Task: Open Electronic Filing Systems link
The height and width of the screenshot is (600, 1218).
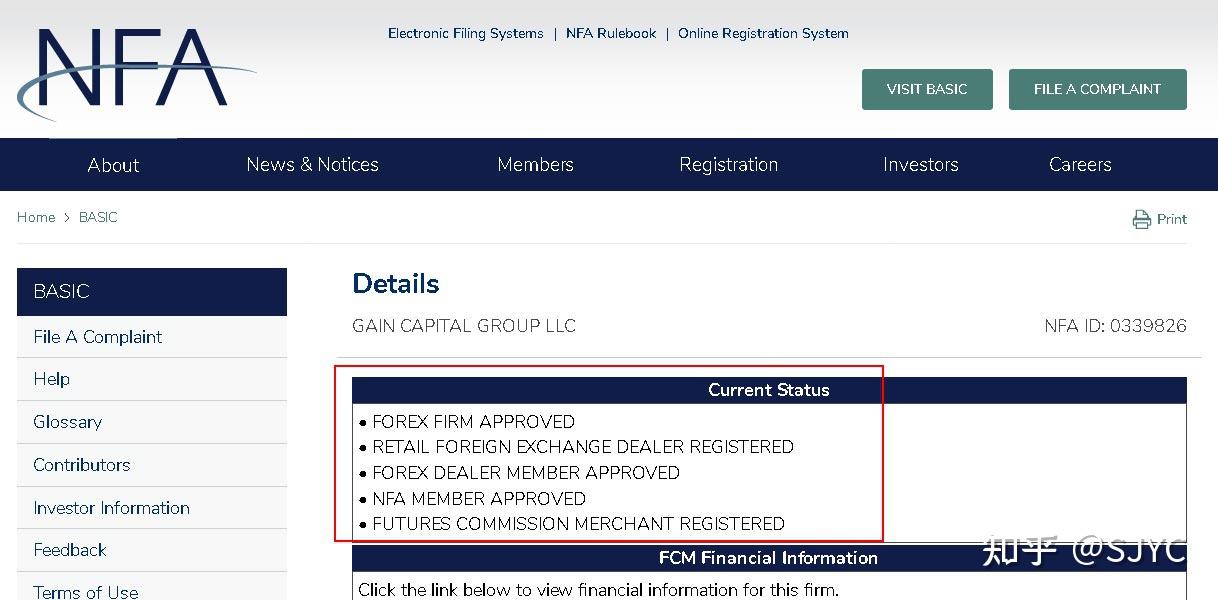Action: pos(465,33)
